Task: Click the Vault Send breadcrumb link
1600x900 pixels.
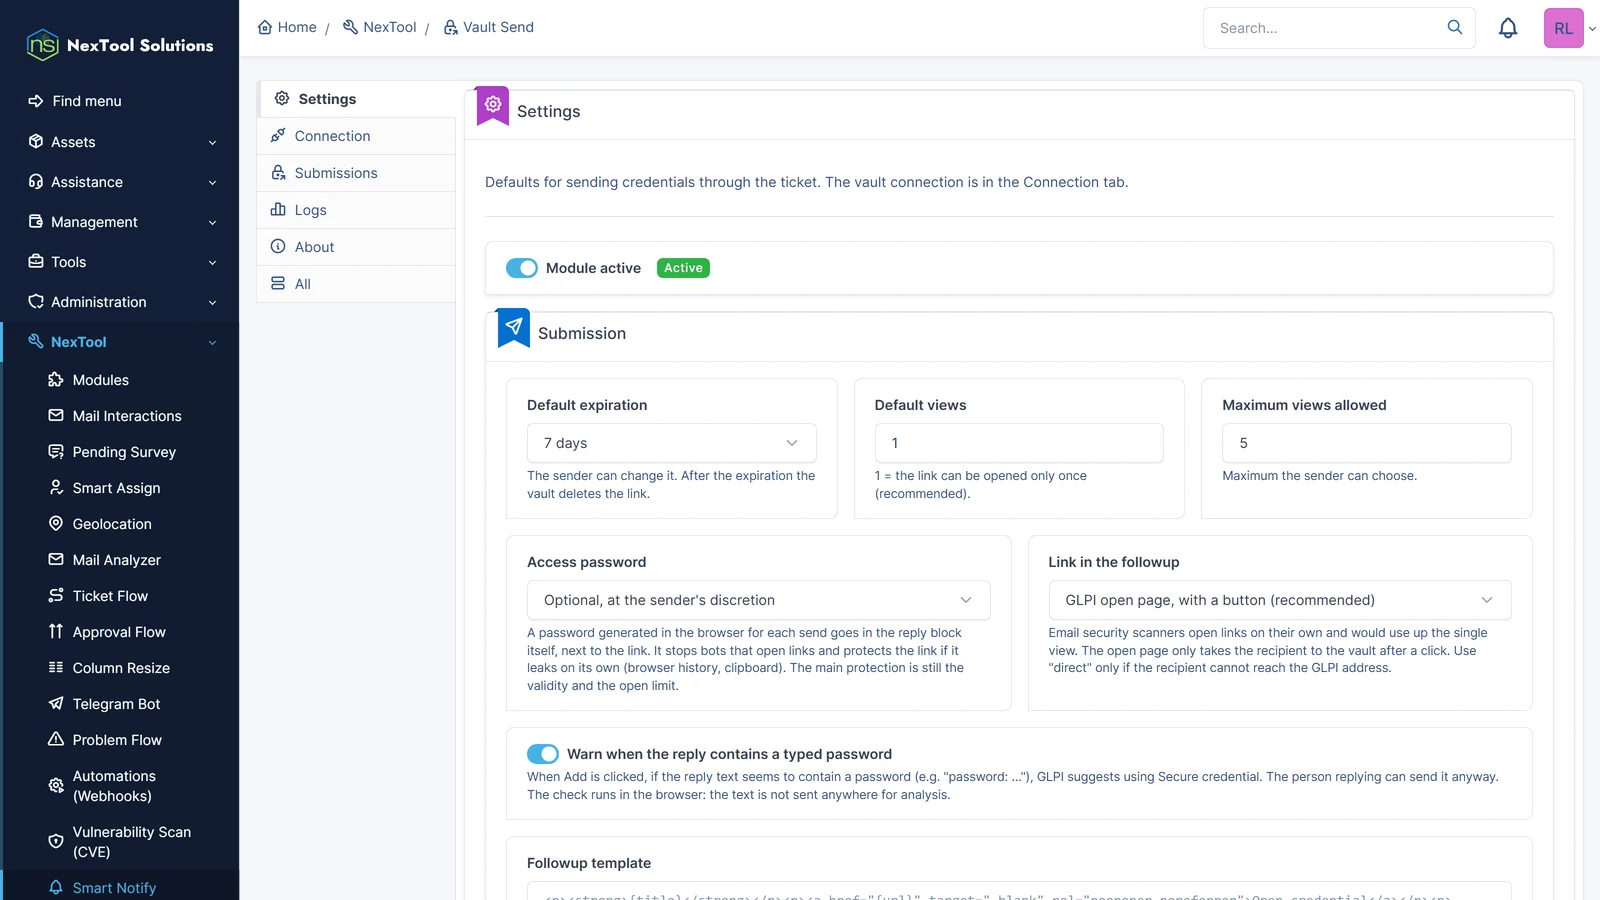Action: (x=488, y=27)
